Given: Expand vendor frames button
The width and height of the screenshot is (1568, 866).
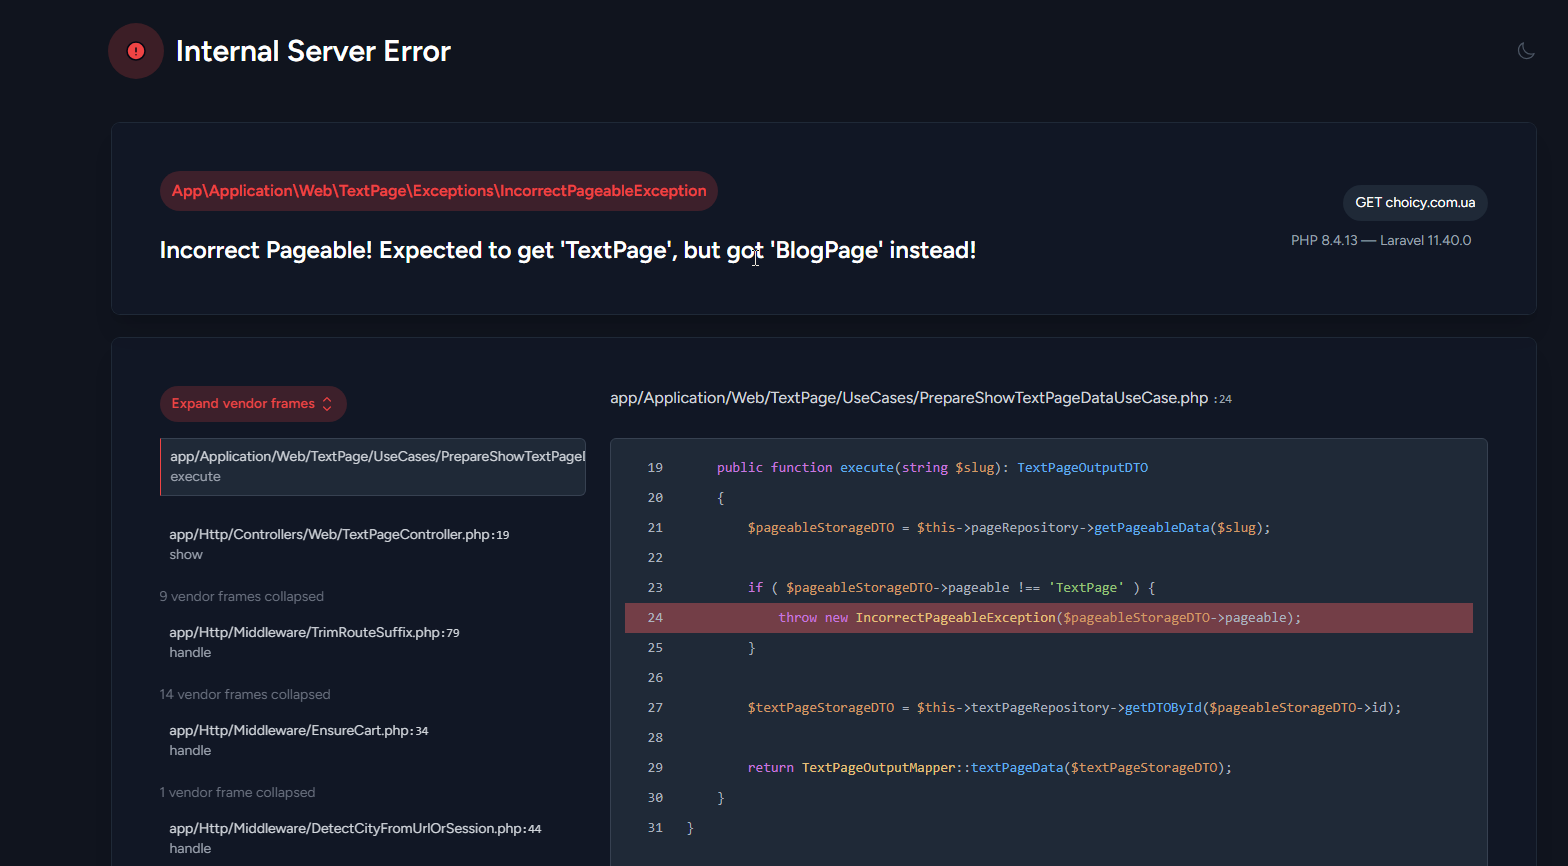Looking at the screenshot, I should click(x=253, y=404).
